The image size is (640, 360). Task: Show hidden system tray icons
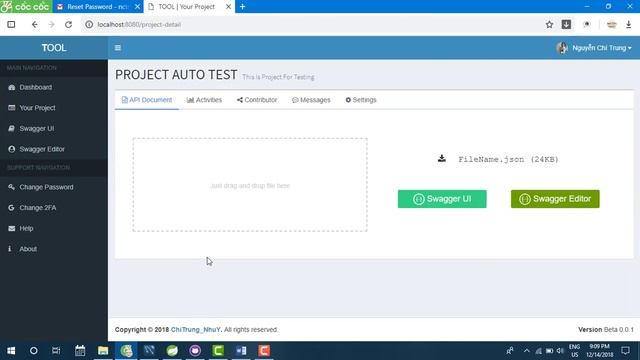click(527, 351)
